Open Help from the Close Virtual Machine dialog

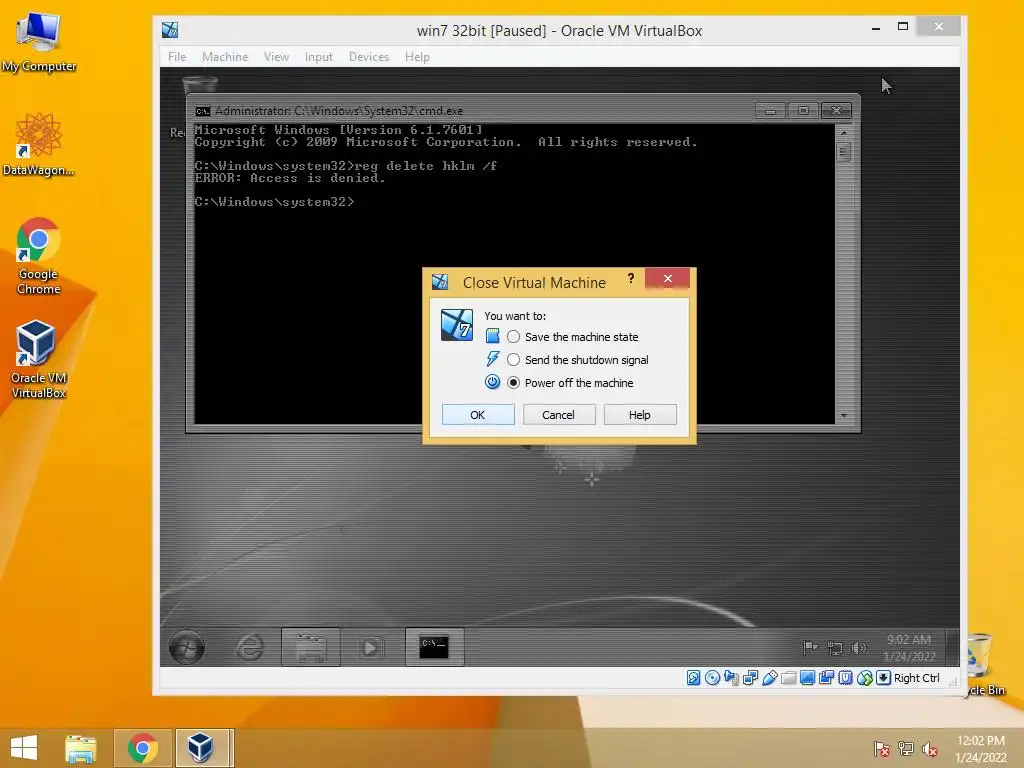[640, 415]
